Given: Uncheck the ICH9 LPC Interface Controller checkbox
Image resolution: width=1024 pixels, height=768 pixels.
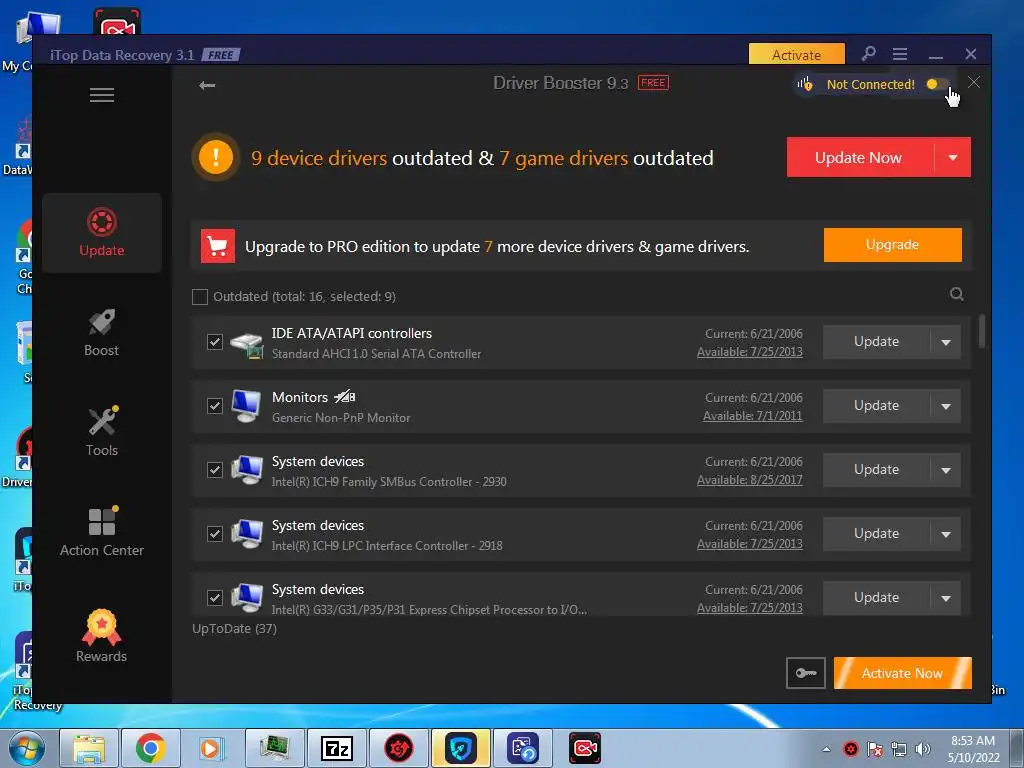Looking at the screenshot, I should pyautogui.click(x=215, y=534).
